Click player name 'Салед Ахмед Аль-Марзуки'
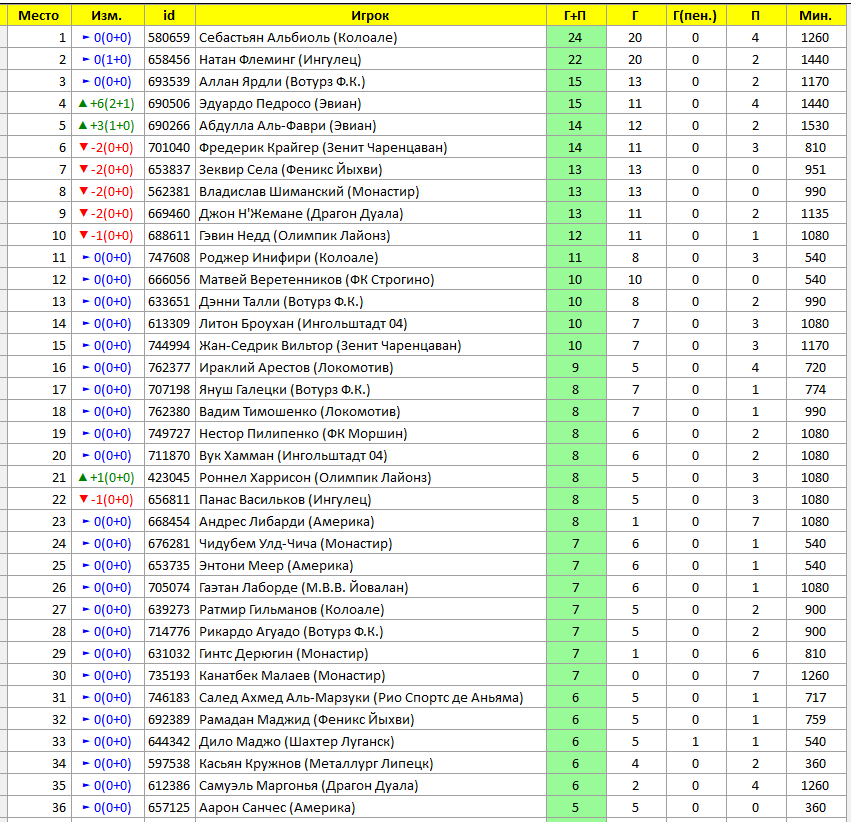The height and width of the screenshot is (822, 851). [x=282, y=697]
